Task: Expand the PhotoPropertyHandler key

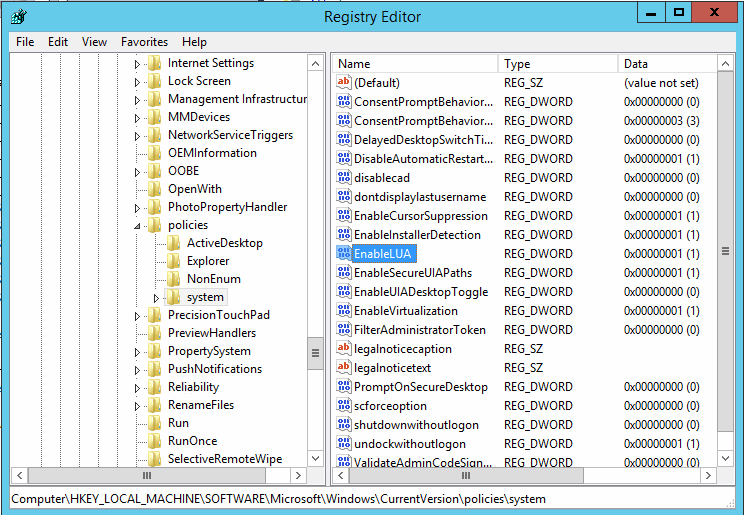Action: point(137,208)
